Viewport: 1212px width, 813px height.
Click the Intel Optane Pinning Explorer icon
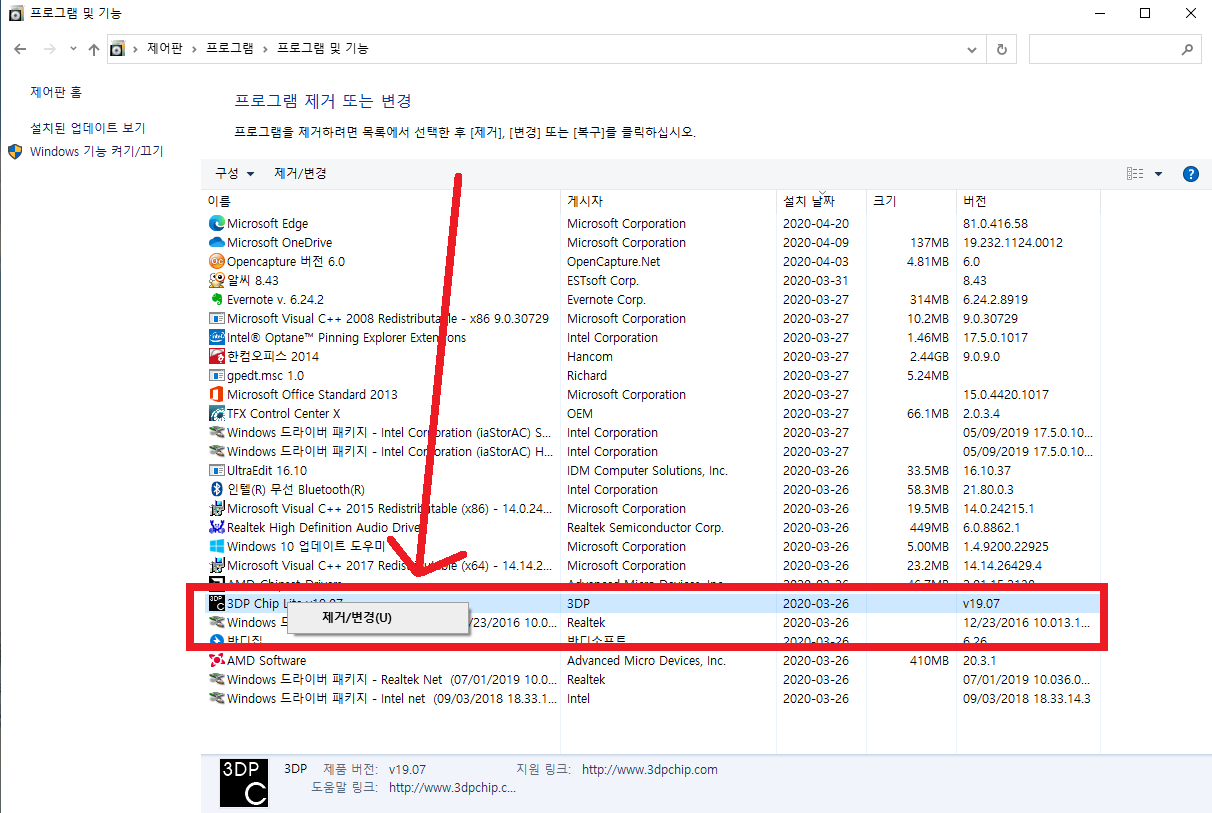tap(217, 338)
